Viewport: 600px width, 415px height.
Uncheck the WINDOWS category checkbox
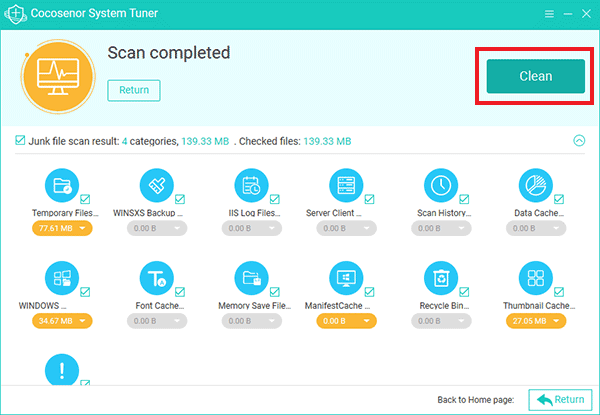[85, 292]
